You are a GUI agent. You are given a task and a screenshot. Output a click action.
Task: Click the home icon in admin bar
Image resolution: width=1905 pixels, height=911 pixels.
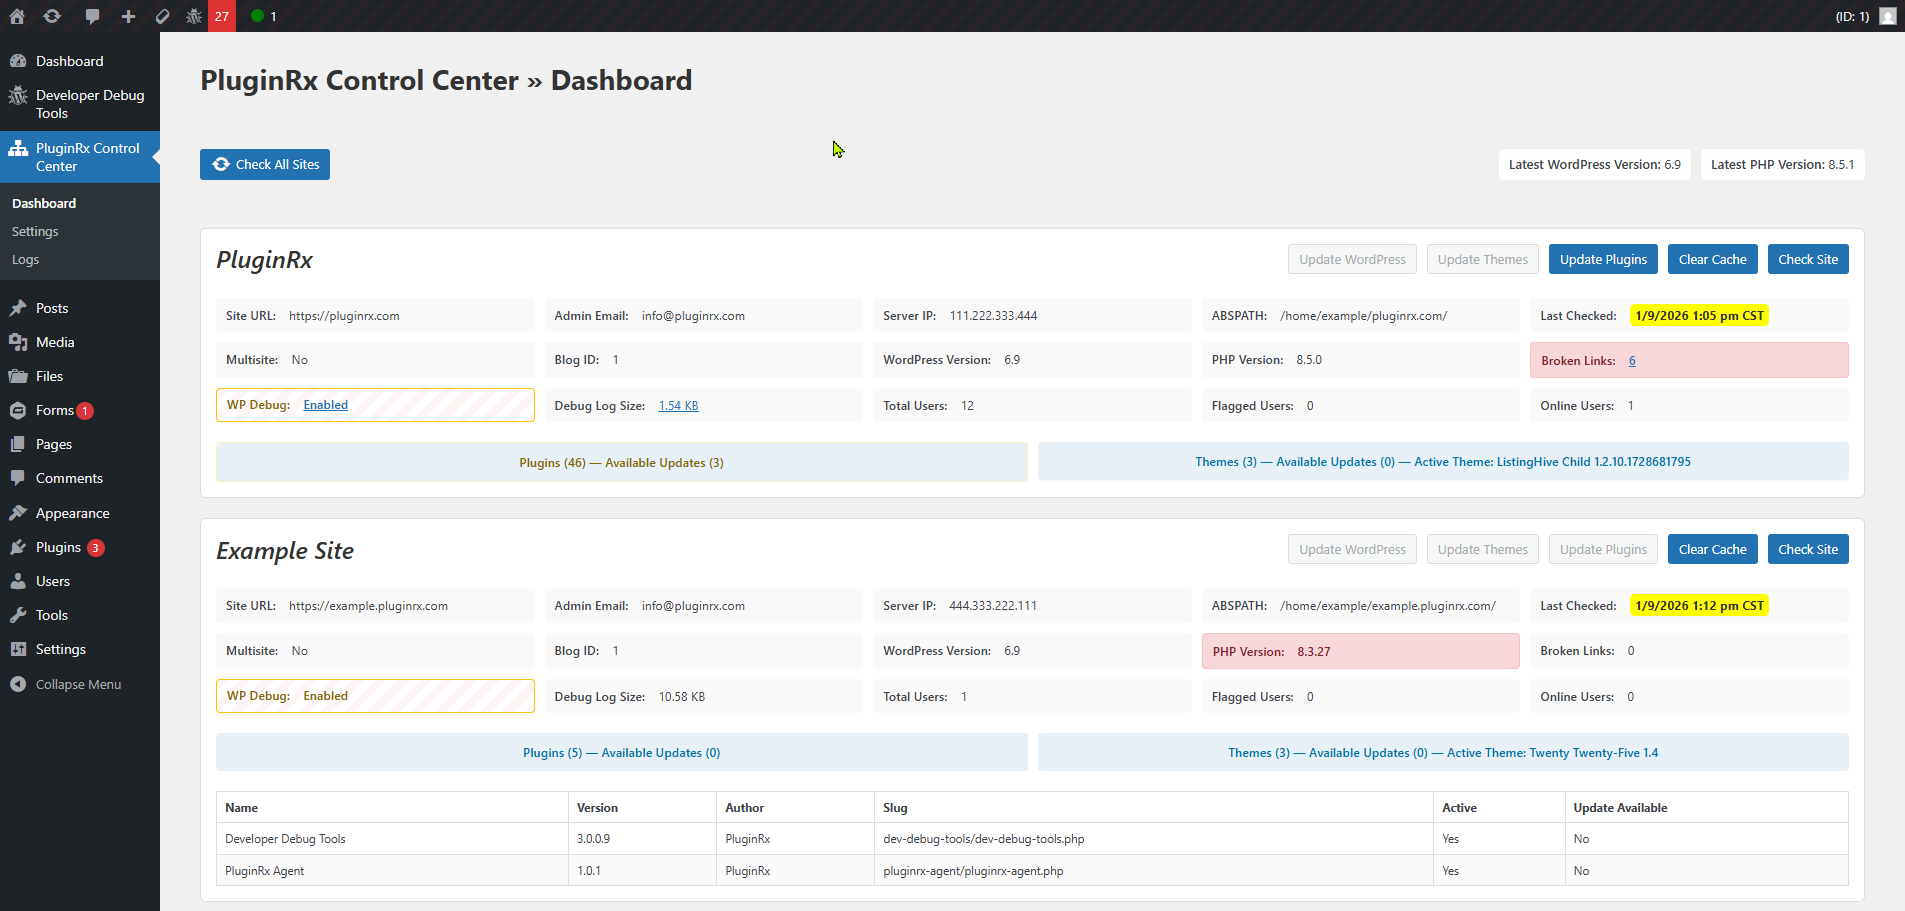pos(17,16)
